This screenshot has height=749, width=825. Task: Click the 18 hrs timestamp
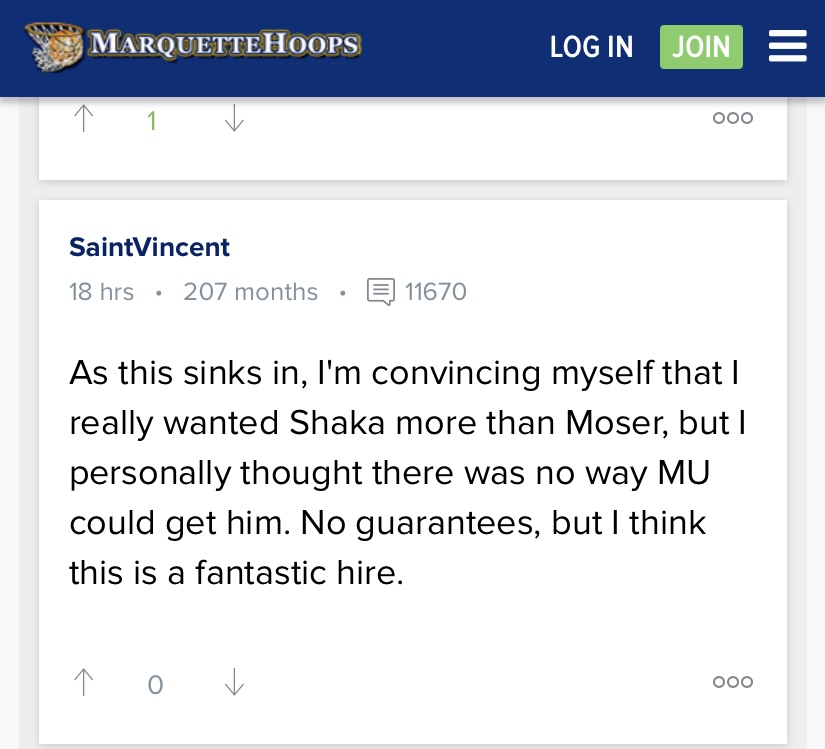(x=101, y=292)
